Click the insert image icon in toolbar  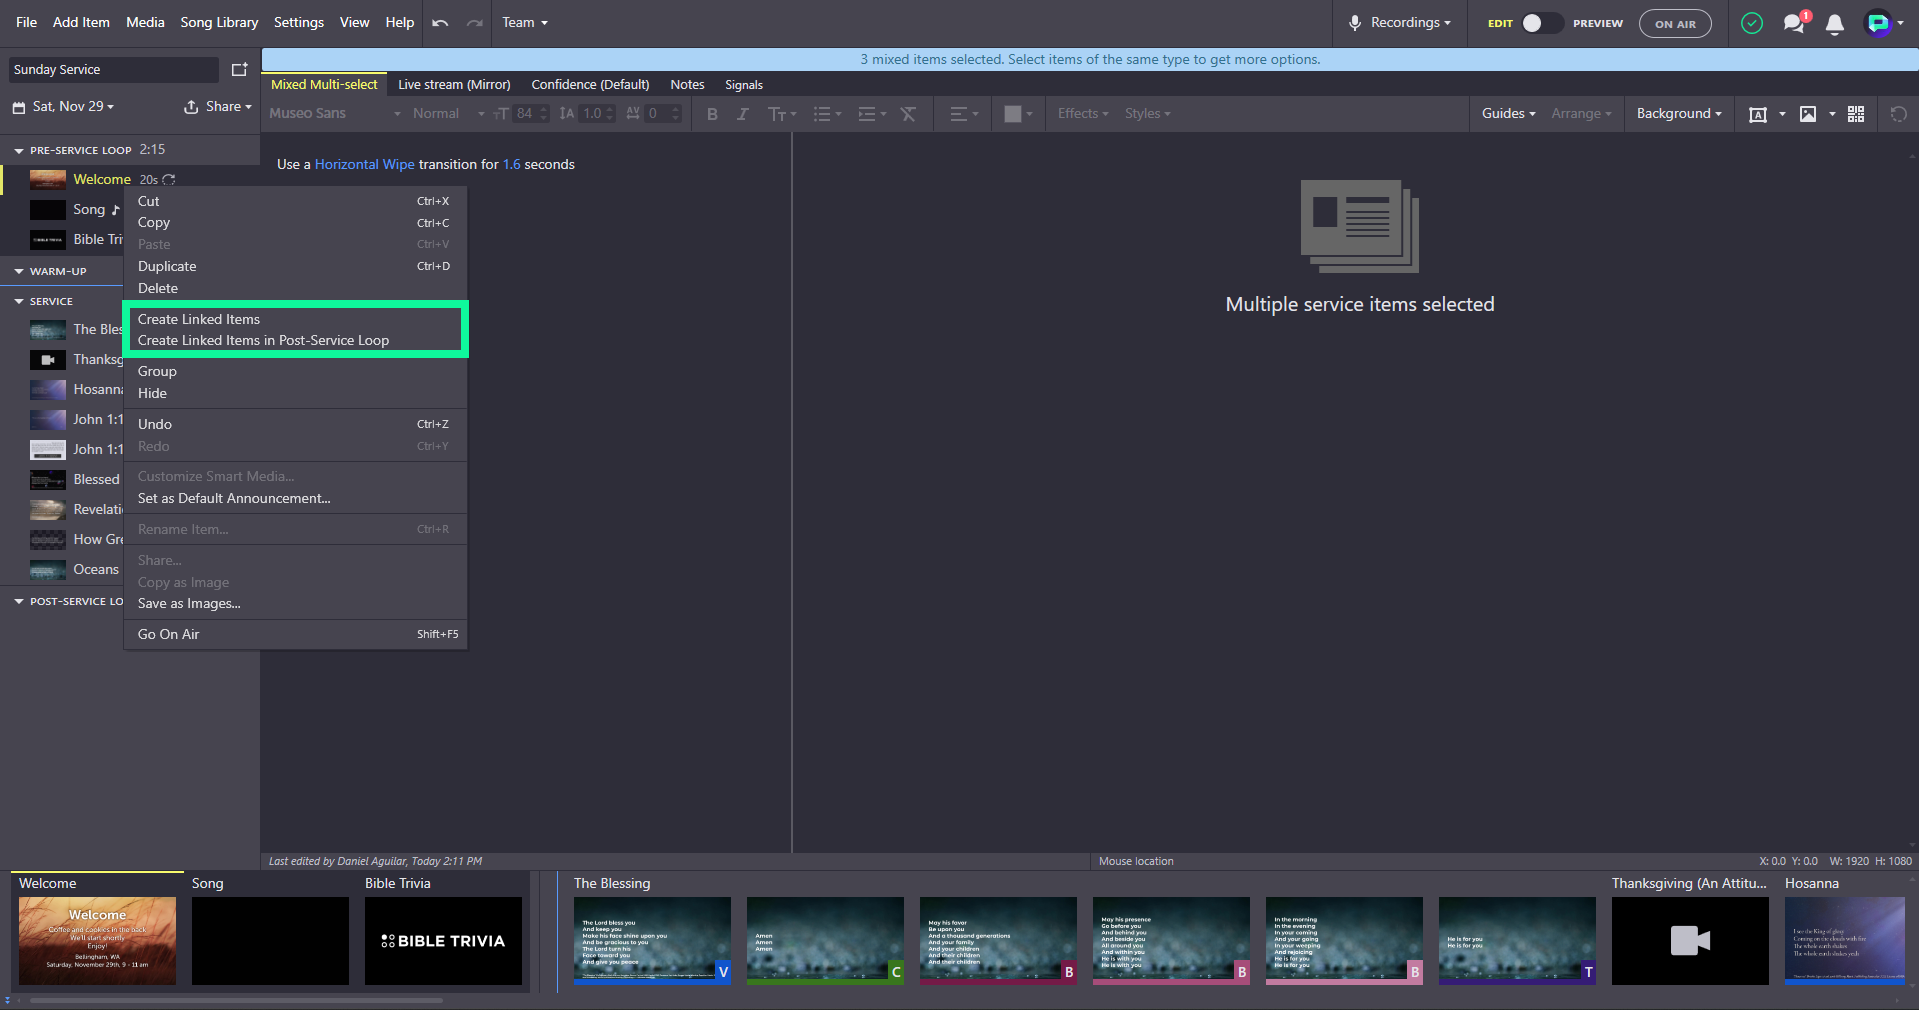tap(1808, 114)
